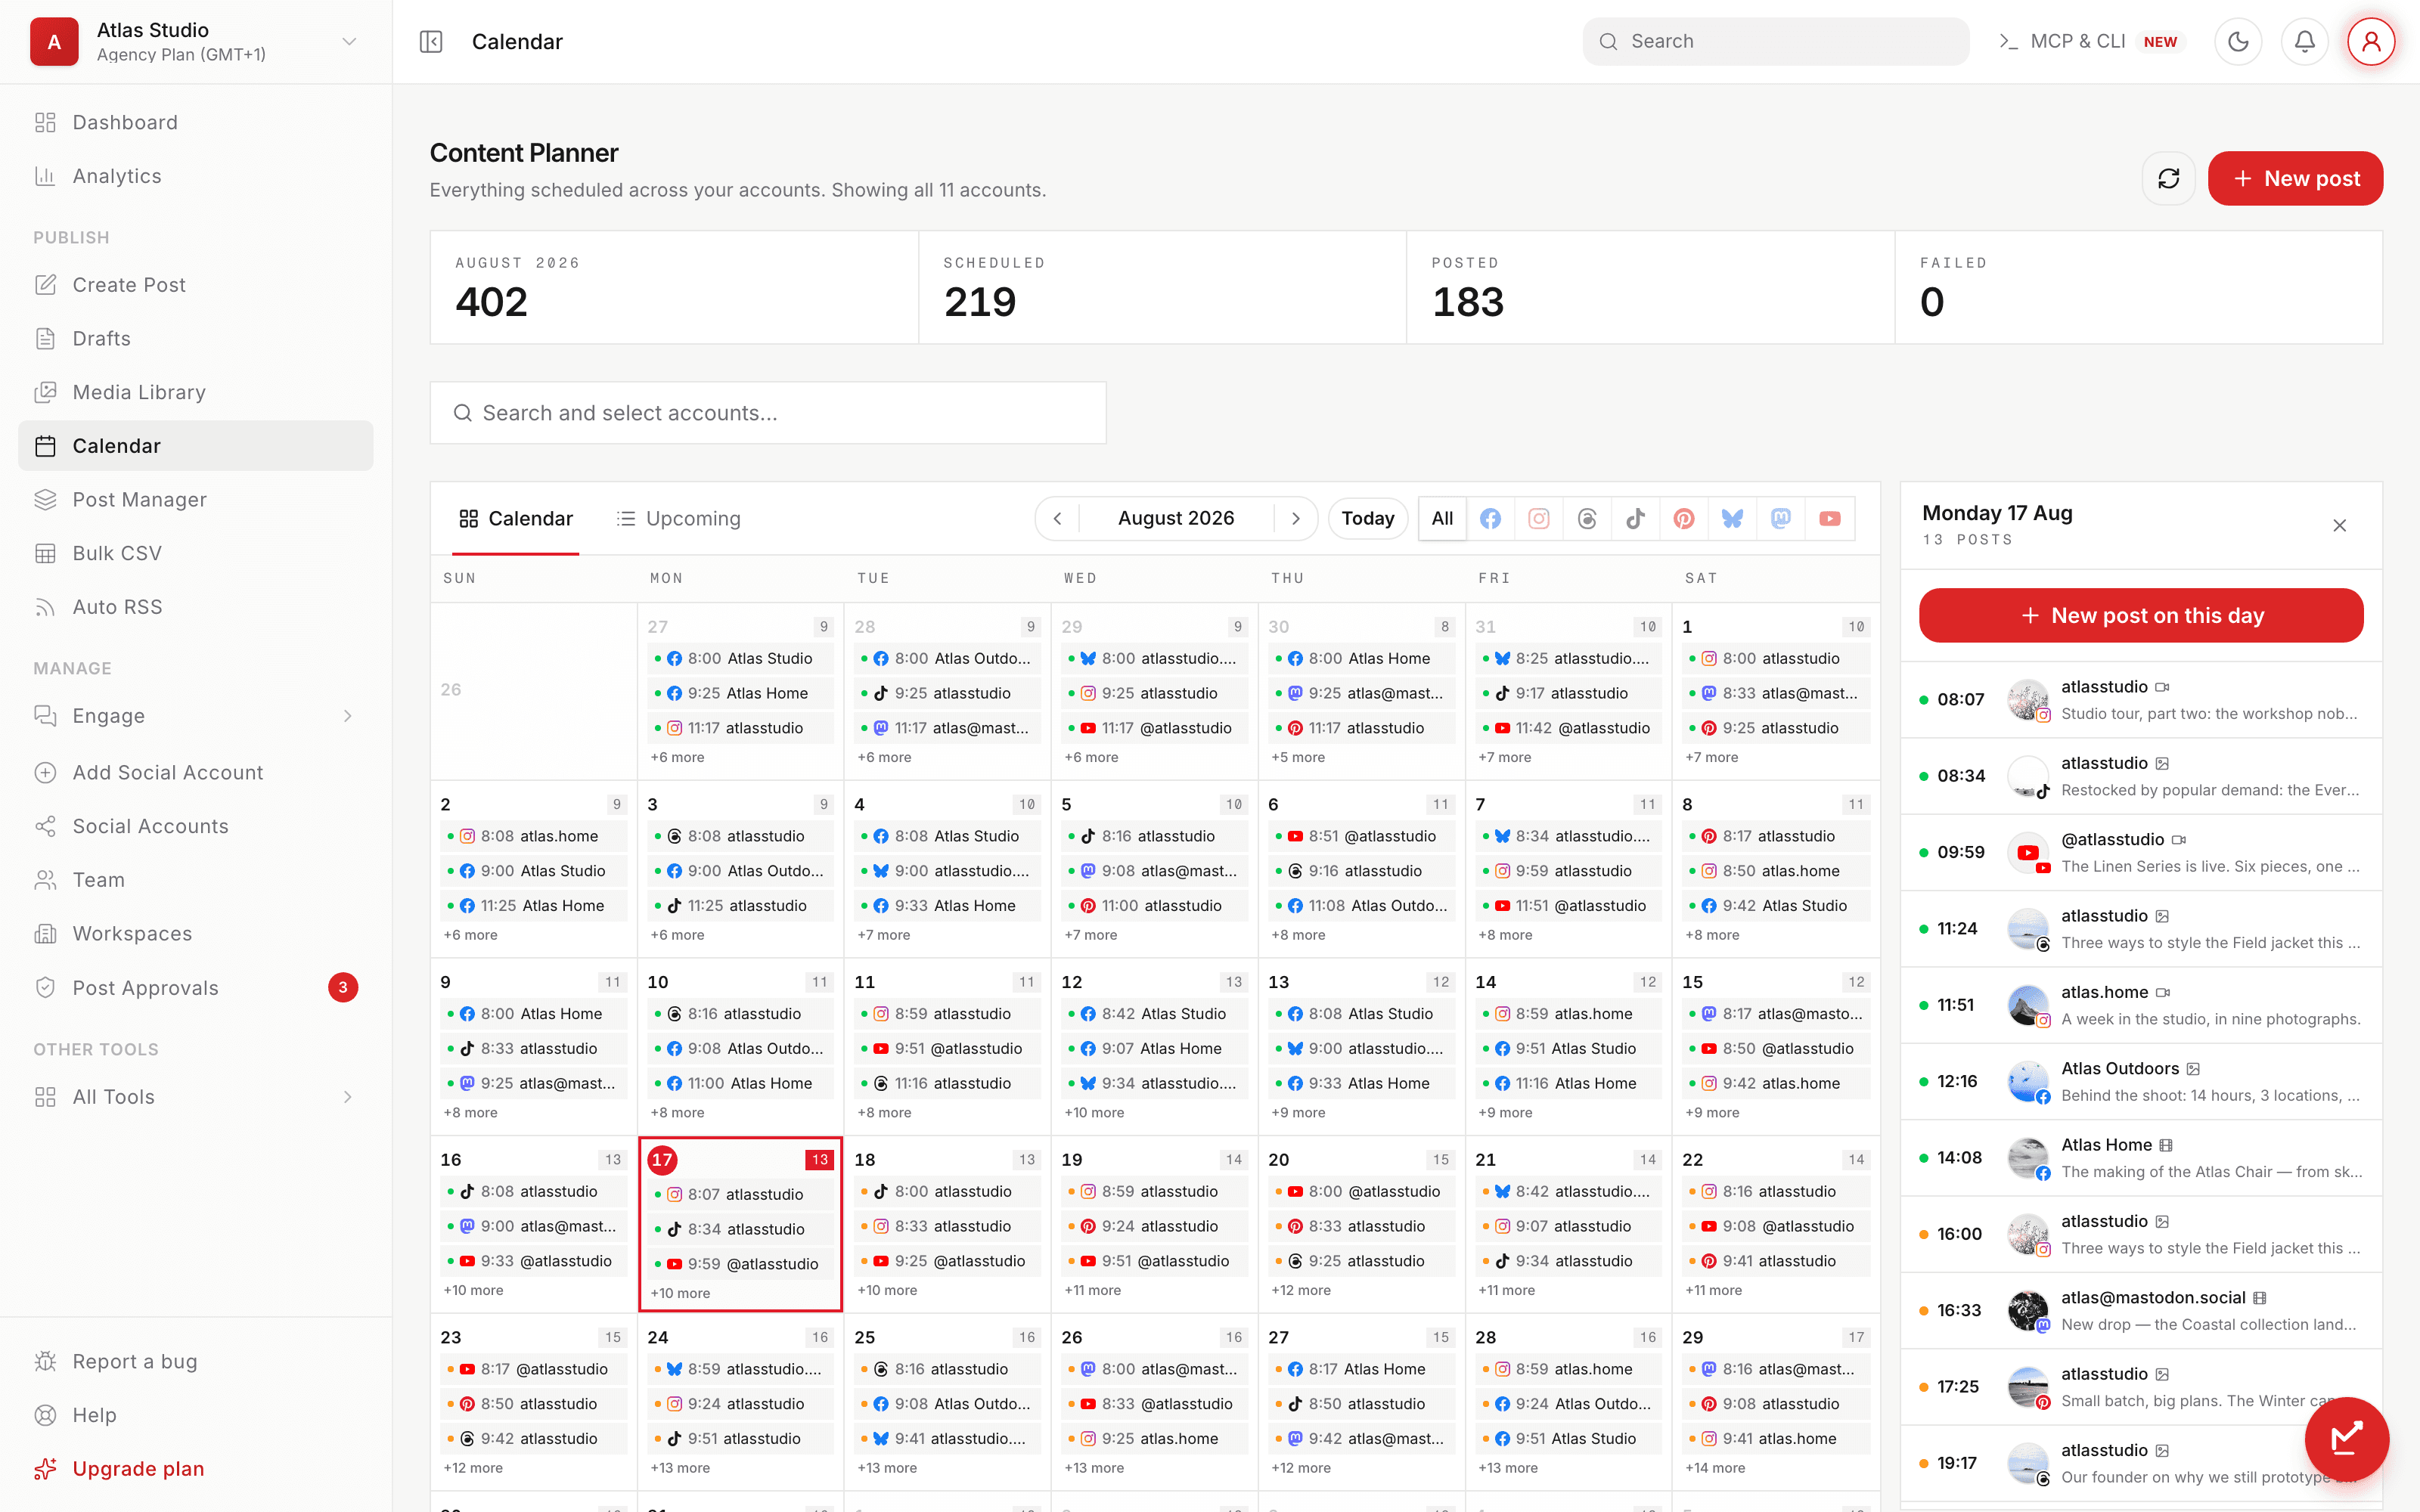Show All platforms in calendar filter
The image size is (2420, 1512).
[1442, 518]
